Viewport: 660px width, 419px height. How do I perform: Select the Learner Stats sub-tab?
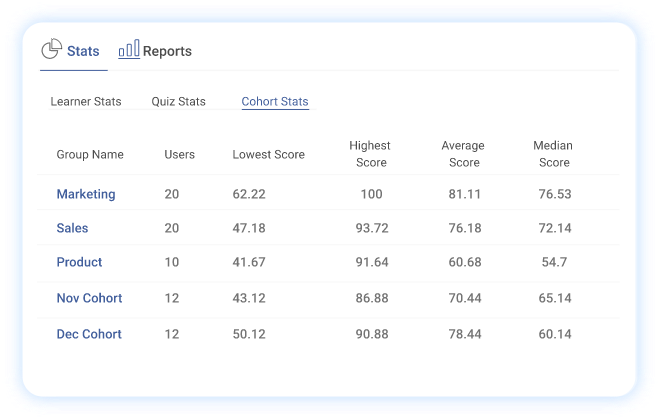(86, 102)
